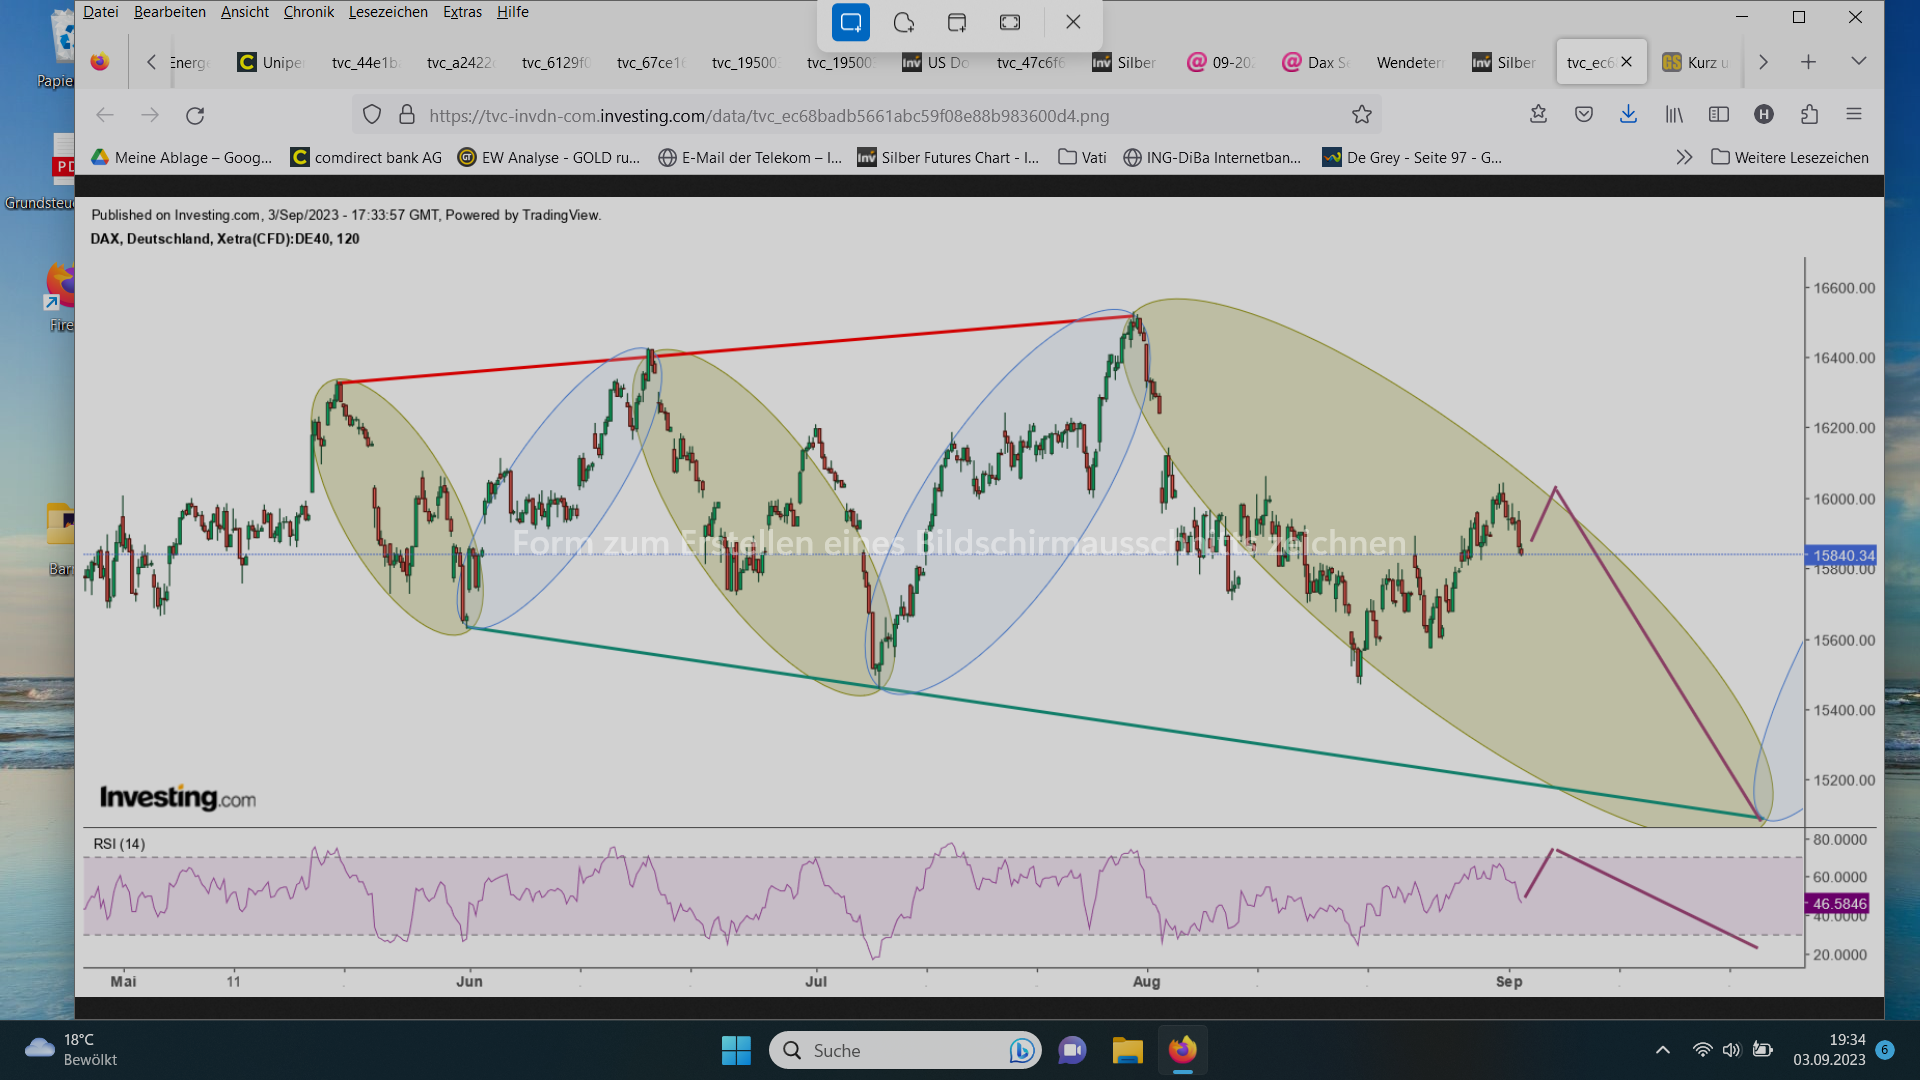1920x1080 pixels.
Task: List all tabs dropdown arrow
Action: [x=1858, y=62]
